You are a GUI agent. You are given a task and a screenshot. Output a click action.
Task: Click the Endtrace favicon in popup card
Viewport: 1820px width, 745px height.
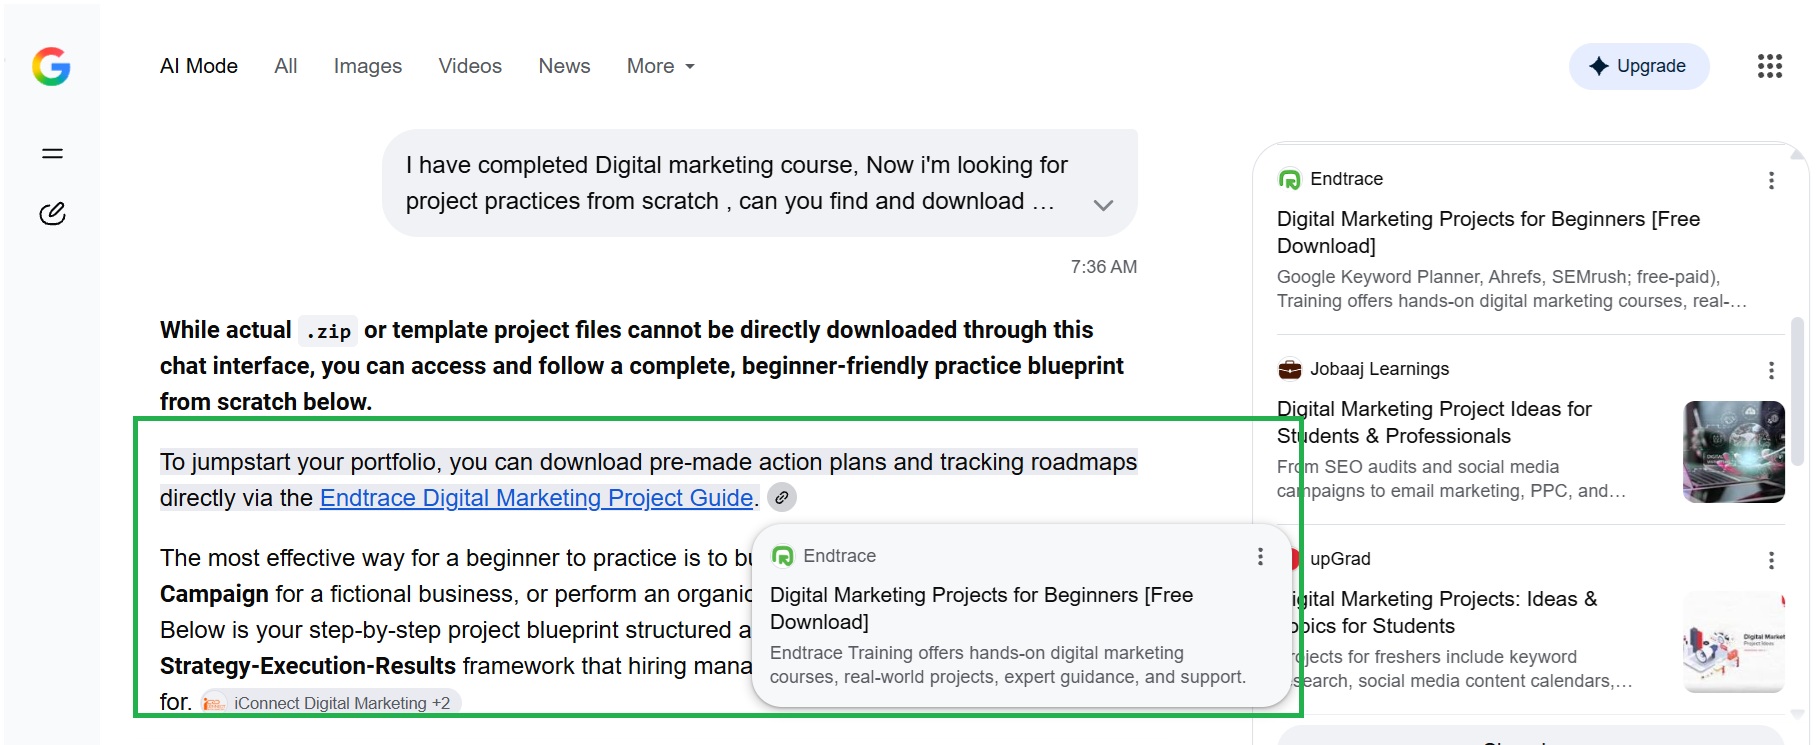tap(783, 556)
